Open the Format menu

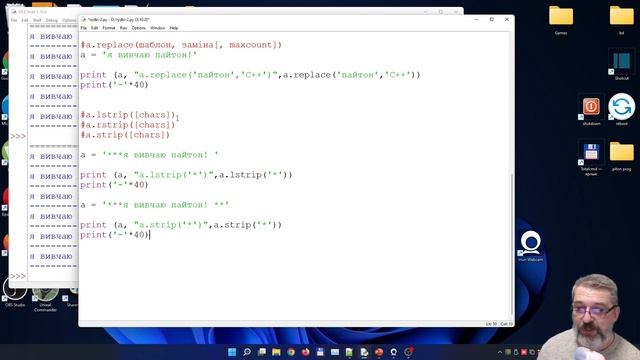click(x=109, y=28)
